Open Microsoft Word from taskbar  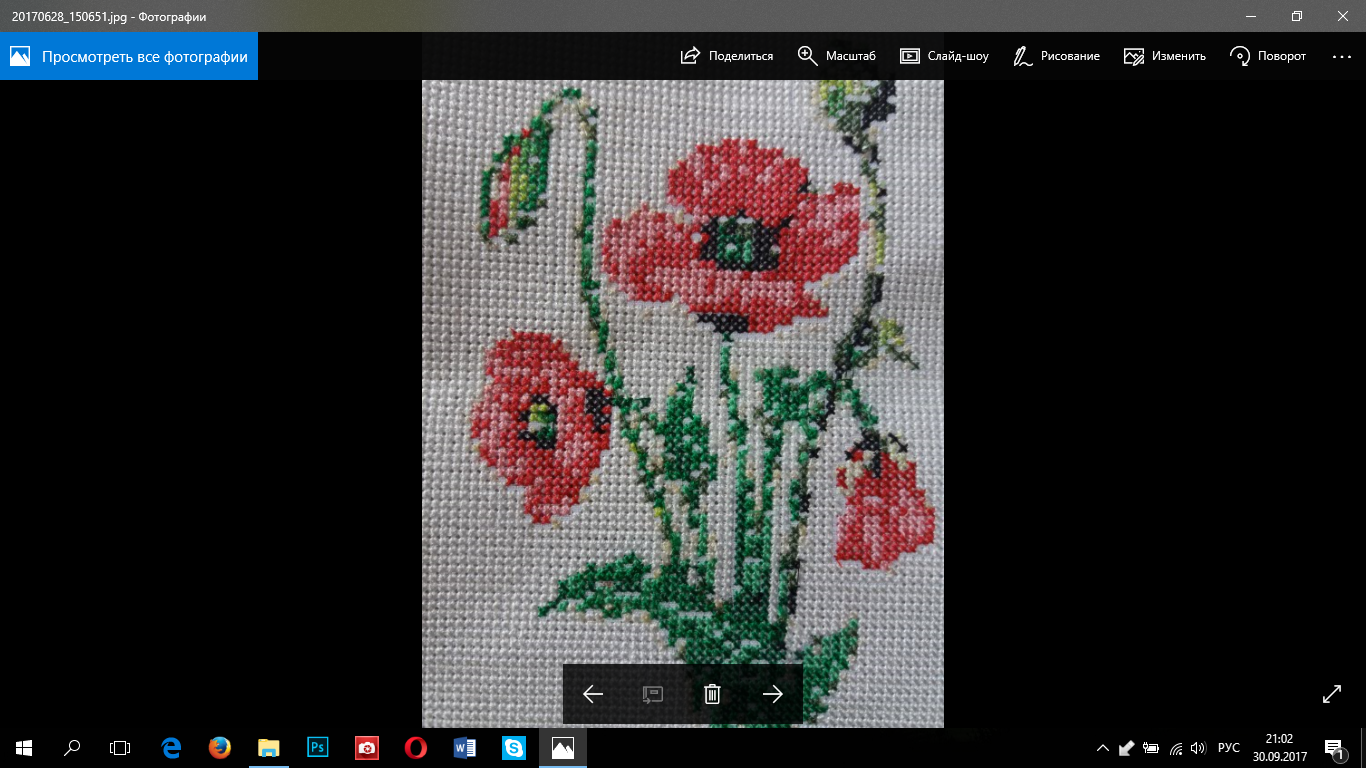pos(465,747)
